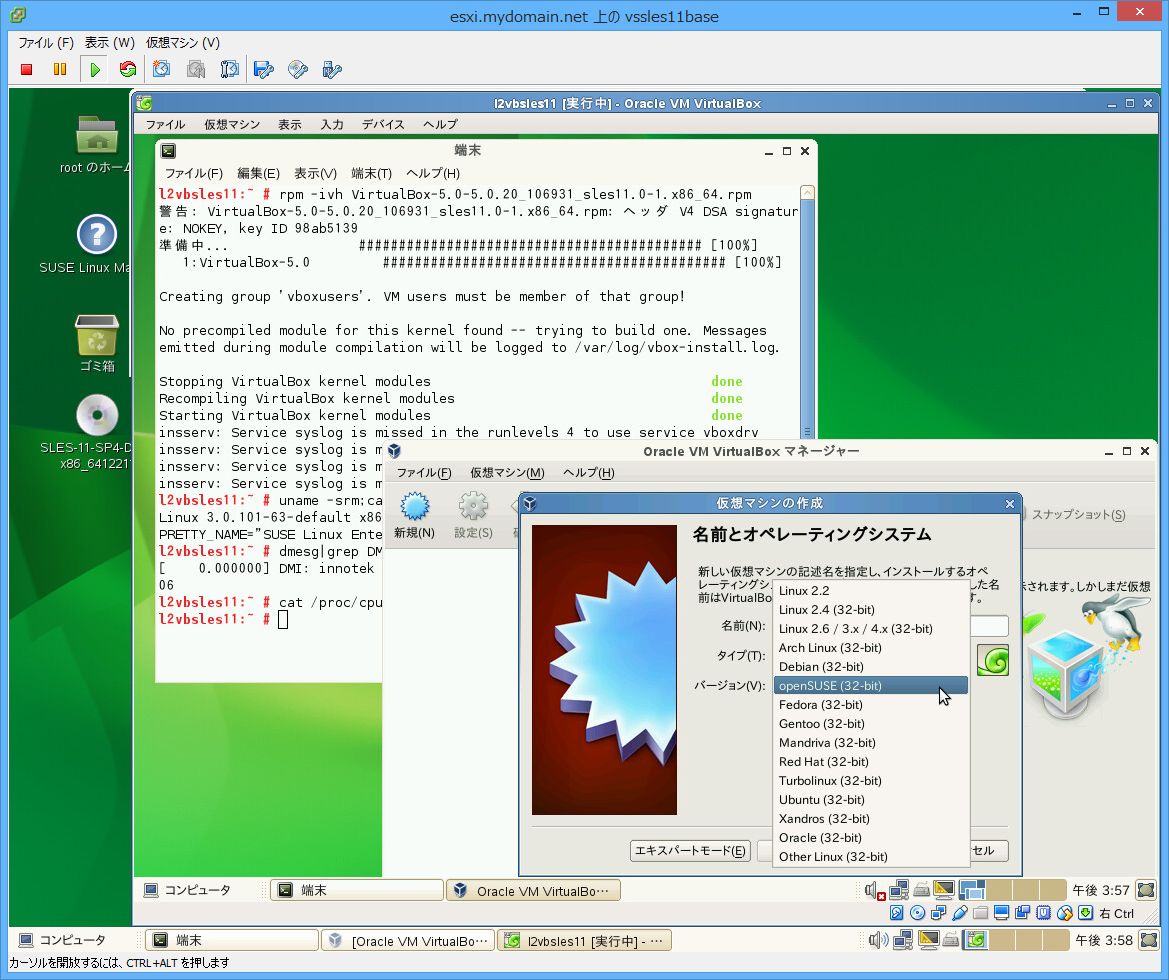
Task: Close the 仮想マシンの作成 dialog
Action: pyautogui.click(x=1009, y=504)
